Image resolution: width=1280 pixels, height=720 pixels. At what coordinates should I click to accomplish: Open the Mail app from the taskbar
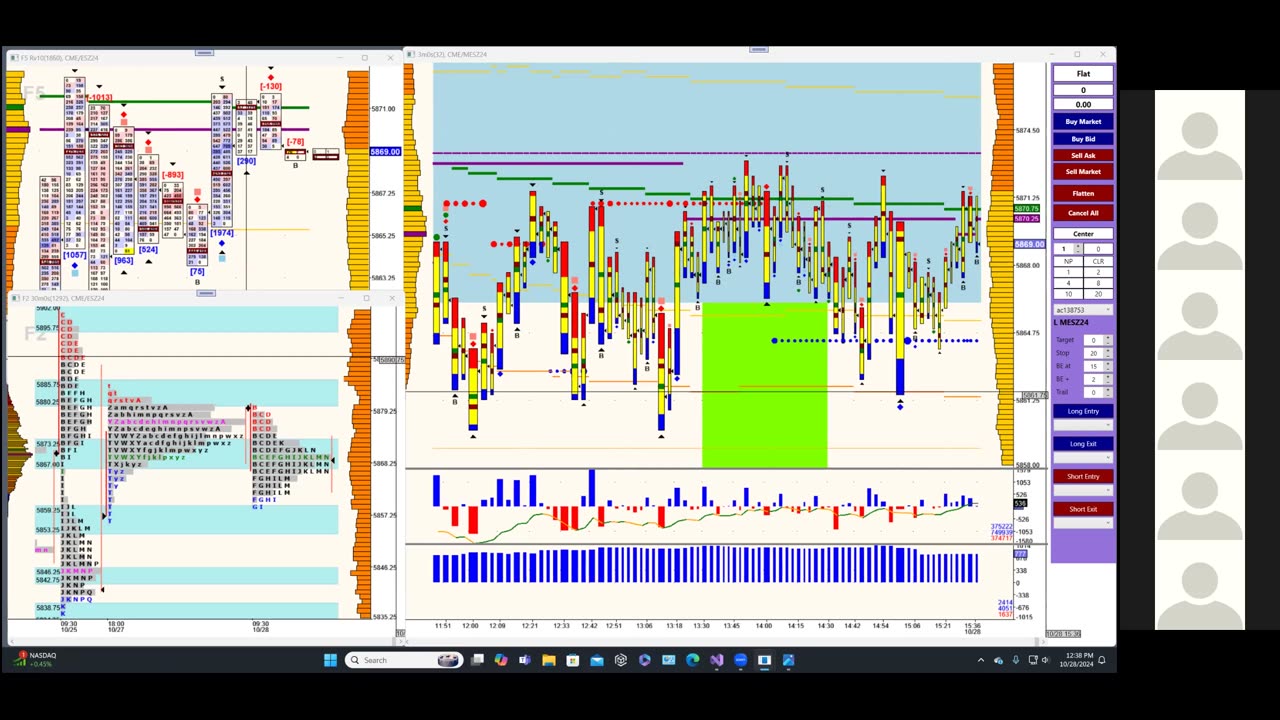pos(596,660)
